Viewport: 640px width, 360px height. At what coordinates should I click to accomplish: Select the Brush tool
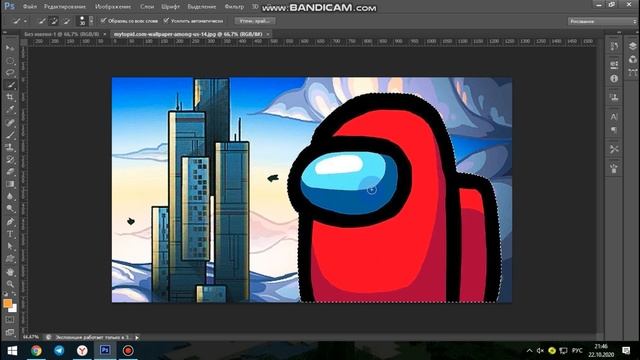10,135
